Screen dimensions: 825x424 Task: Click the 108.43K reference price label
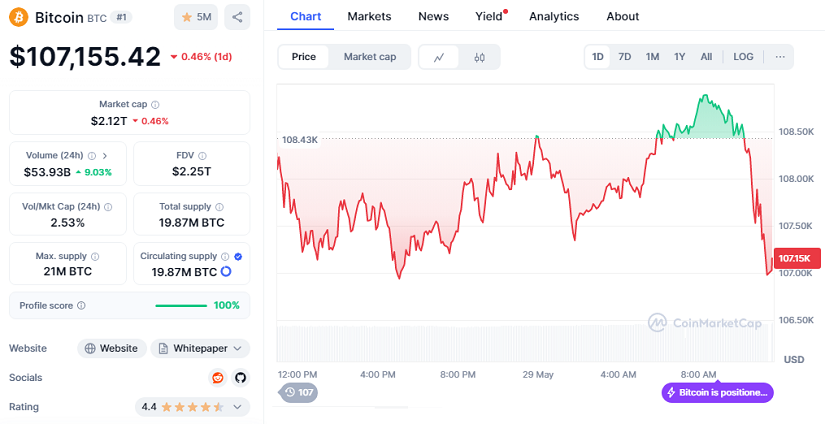click(x=299, y=140)
